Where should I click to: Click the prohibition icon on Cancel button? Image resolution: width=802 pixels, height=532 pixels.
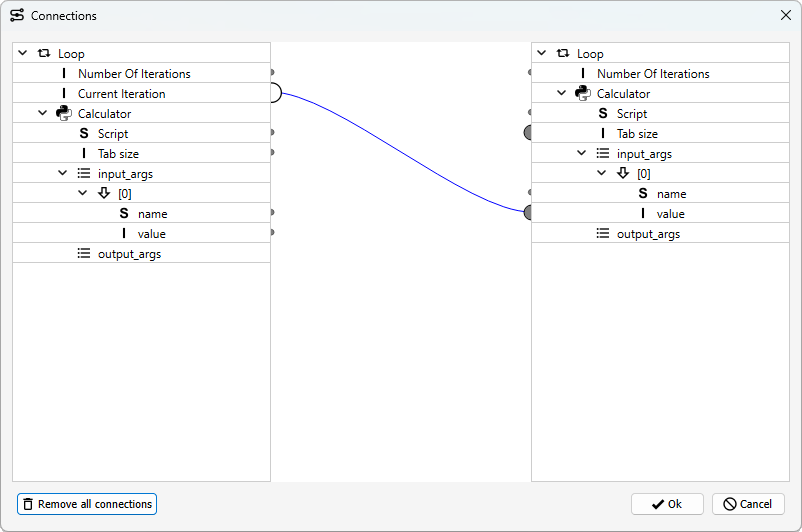point(730,504)
